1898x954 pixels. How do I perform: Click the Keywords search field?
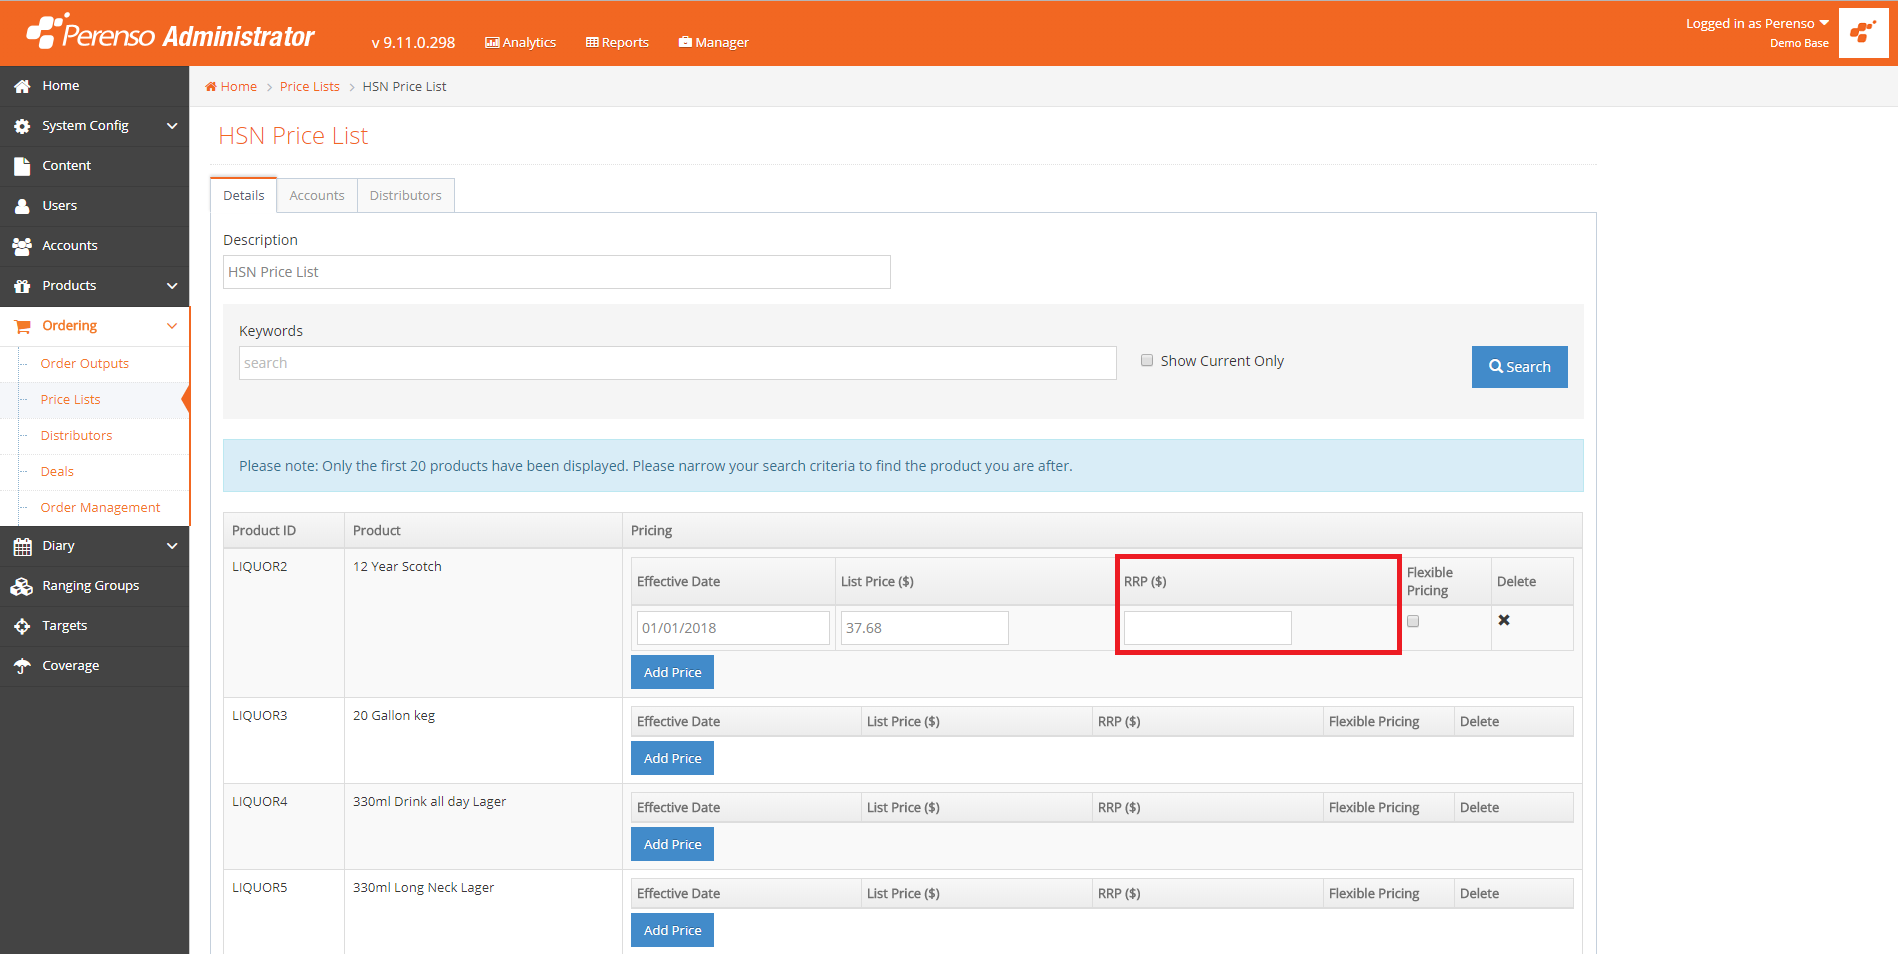(x=678, y=363)
